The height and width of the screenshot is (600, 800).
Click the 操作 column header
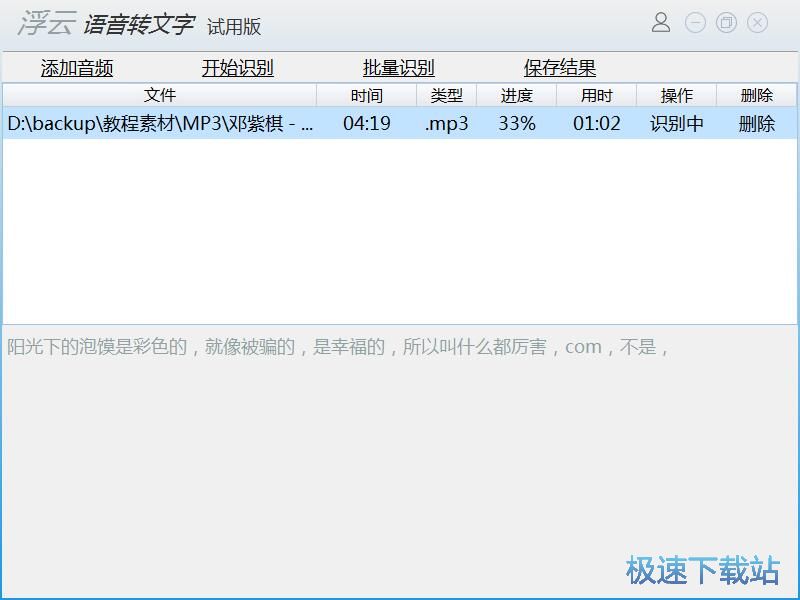tap(677, 95)
